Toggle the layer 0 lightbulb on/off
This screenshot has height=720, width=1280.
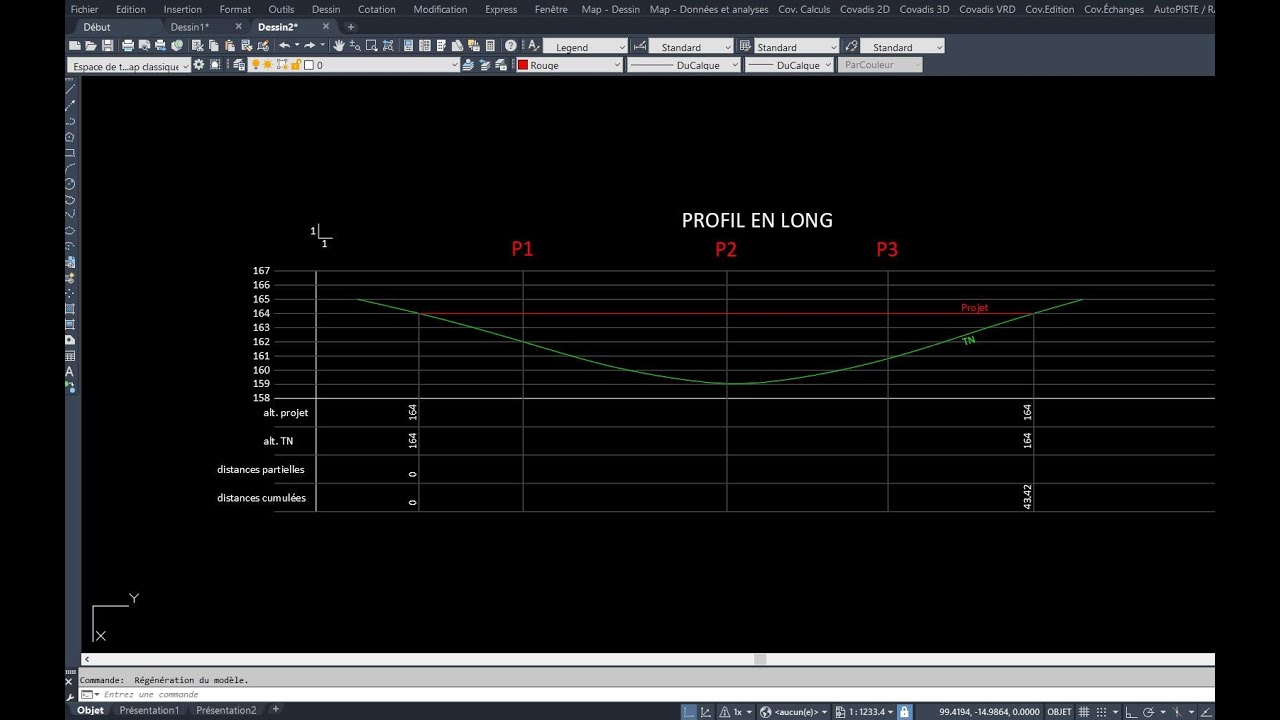coord(255,65)
